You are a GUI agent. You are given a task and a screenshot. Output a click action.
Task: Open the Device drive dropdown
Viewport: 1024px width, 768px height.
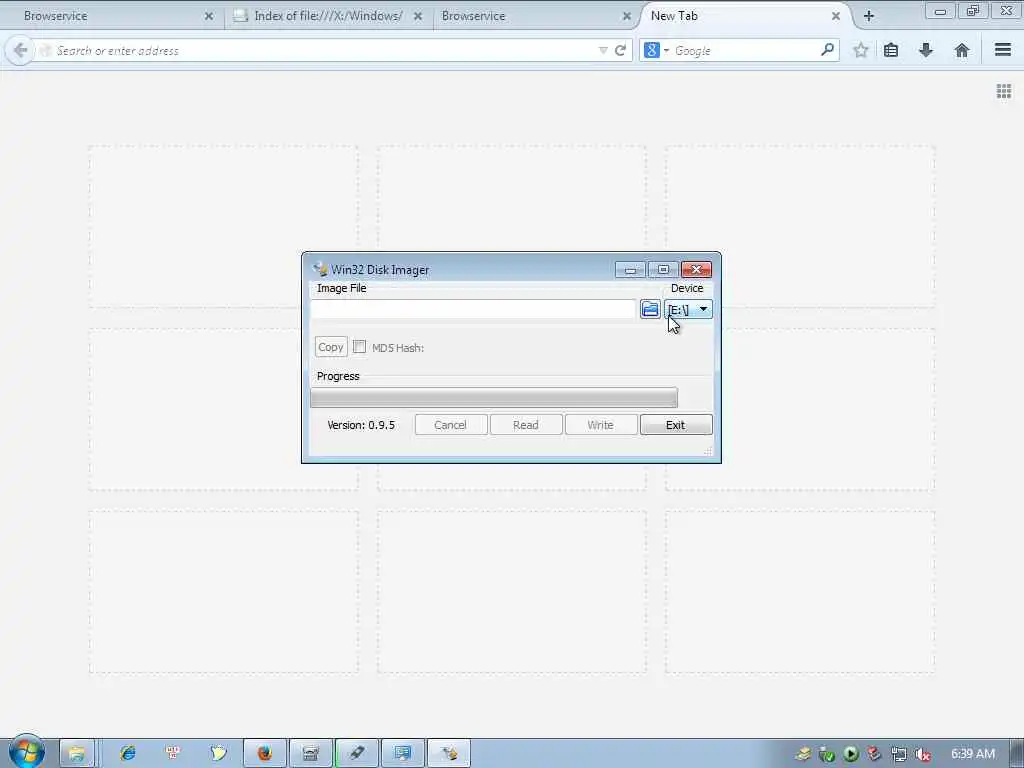688,309
